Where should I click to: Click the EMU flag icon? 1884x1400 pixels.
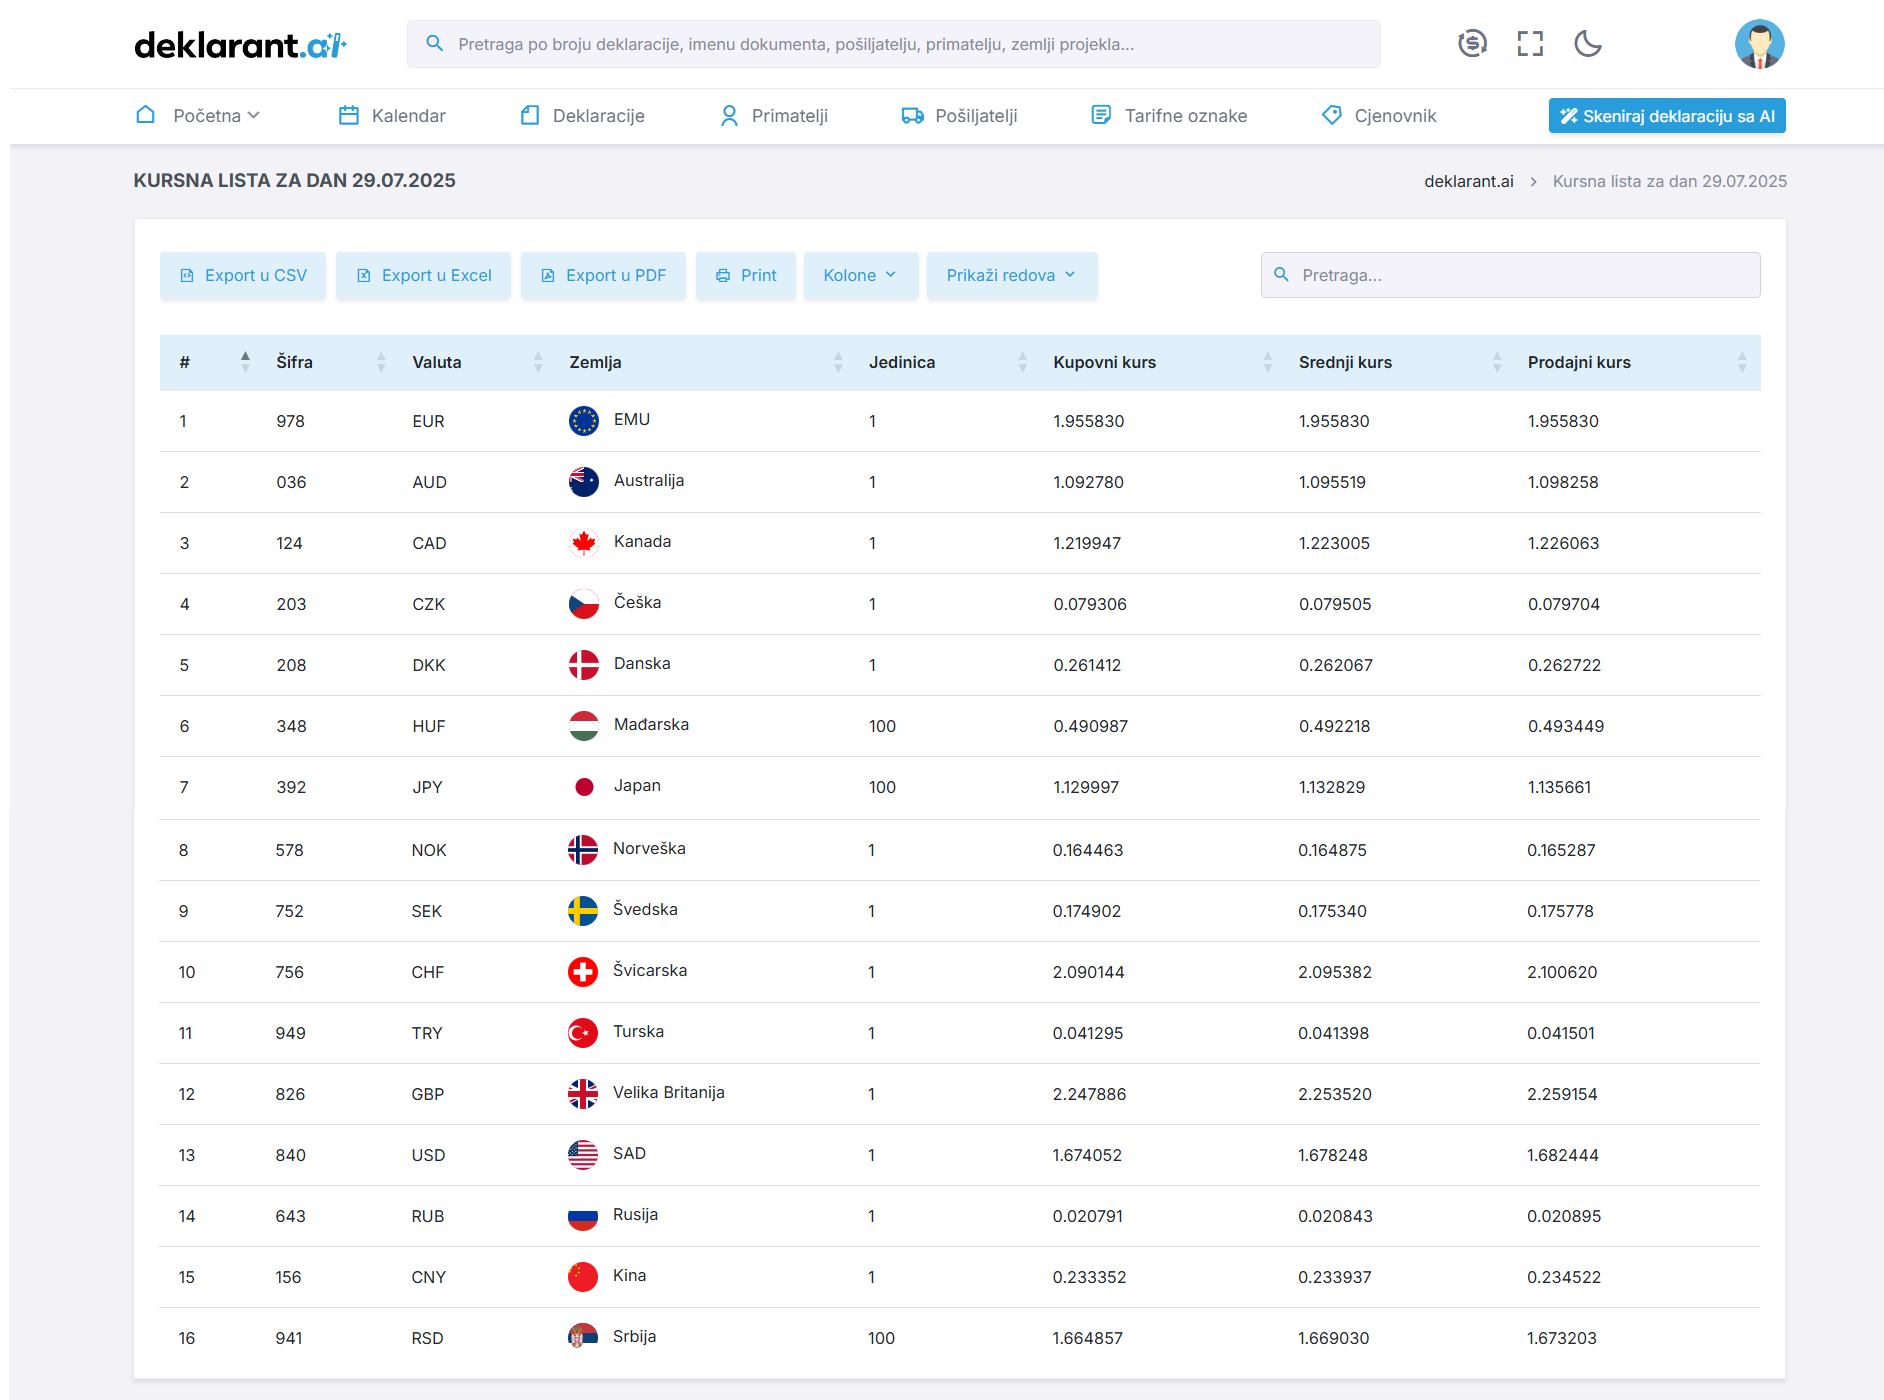point(584,421)
